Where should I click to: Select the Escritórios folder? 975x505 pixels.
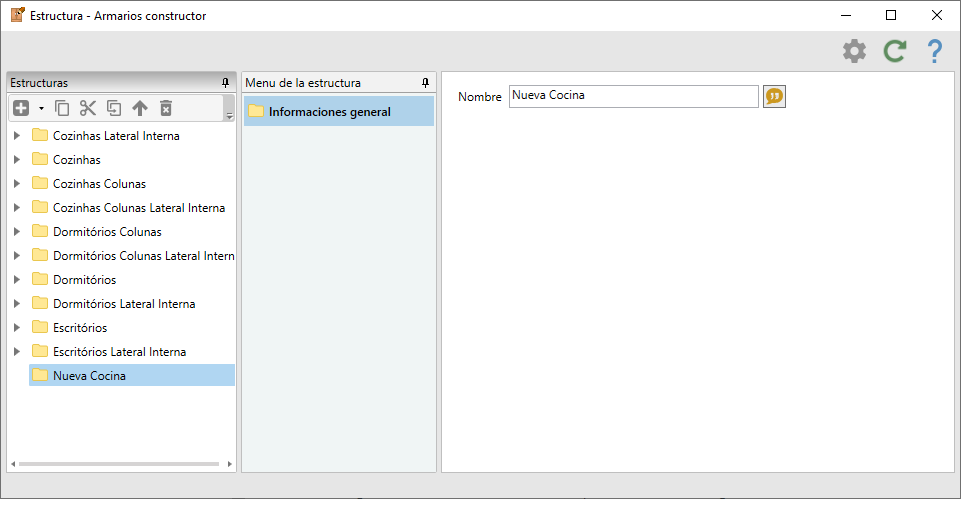pos(69,328)
